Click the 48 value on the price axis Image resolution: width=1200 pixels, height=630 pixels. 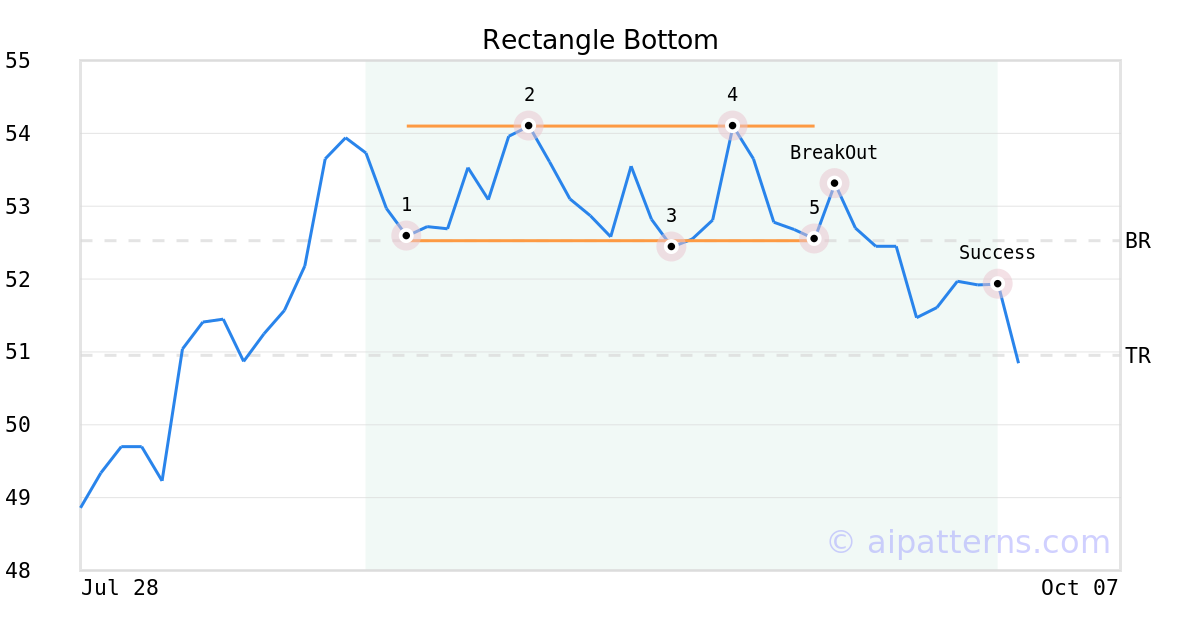[x=18, y=571]
